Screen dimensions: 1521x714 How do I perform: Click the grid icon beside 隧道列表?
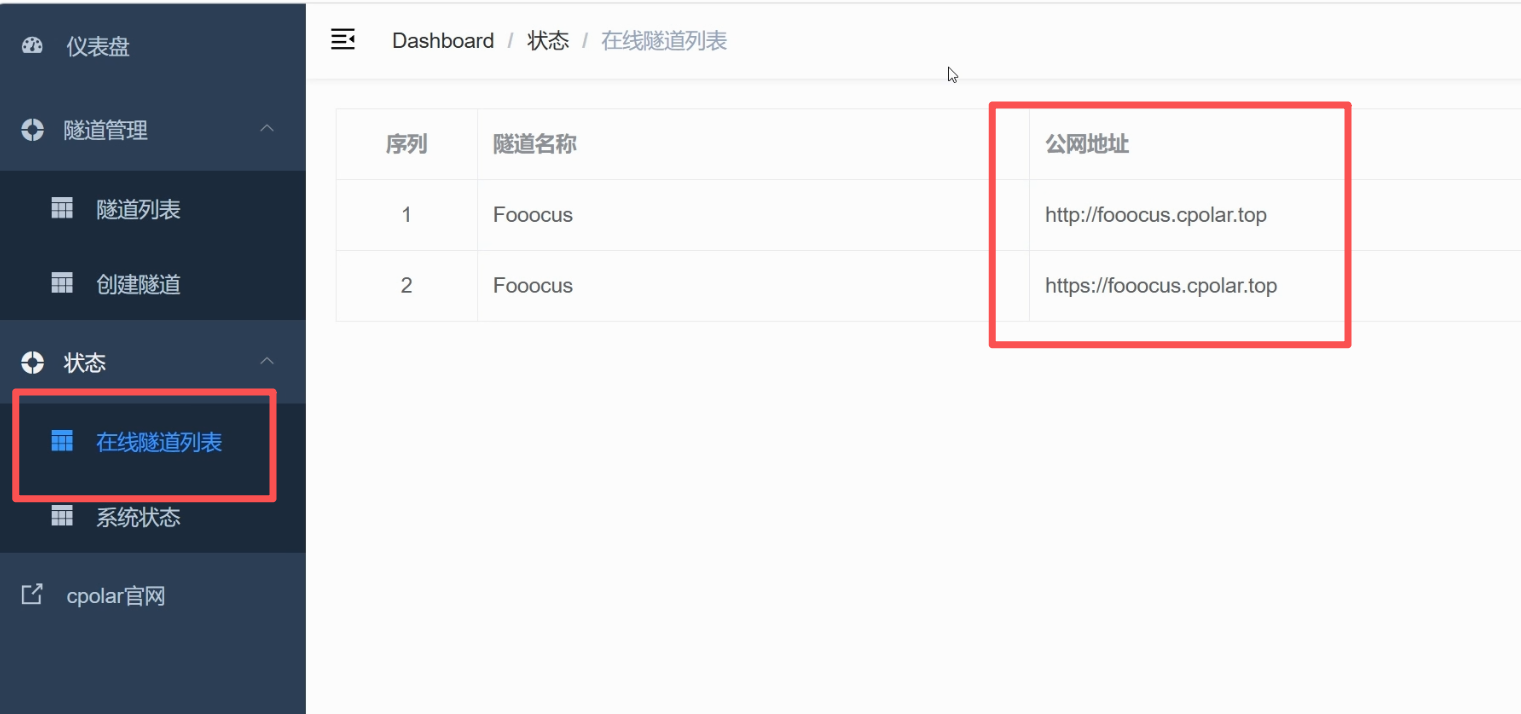coord(62,208)
